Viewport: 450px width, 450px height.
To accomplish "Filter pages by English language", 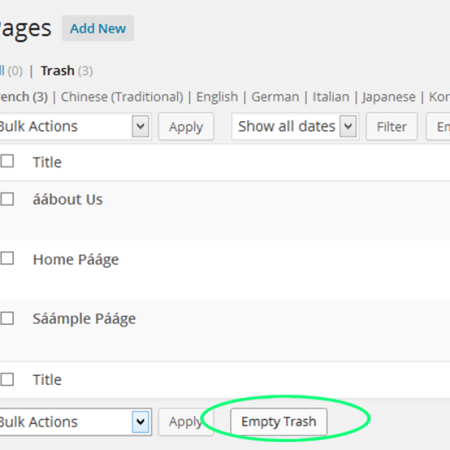I will [217, 97].
